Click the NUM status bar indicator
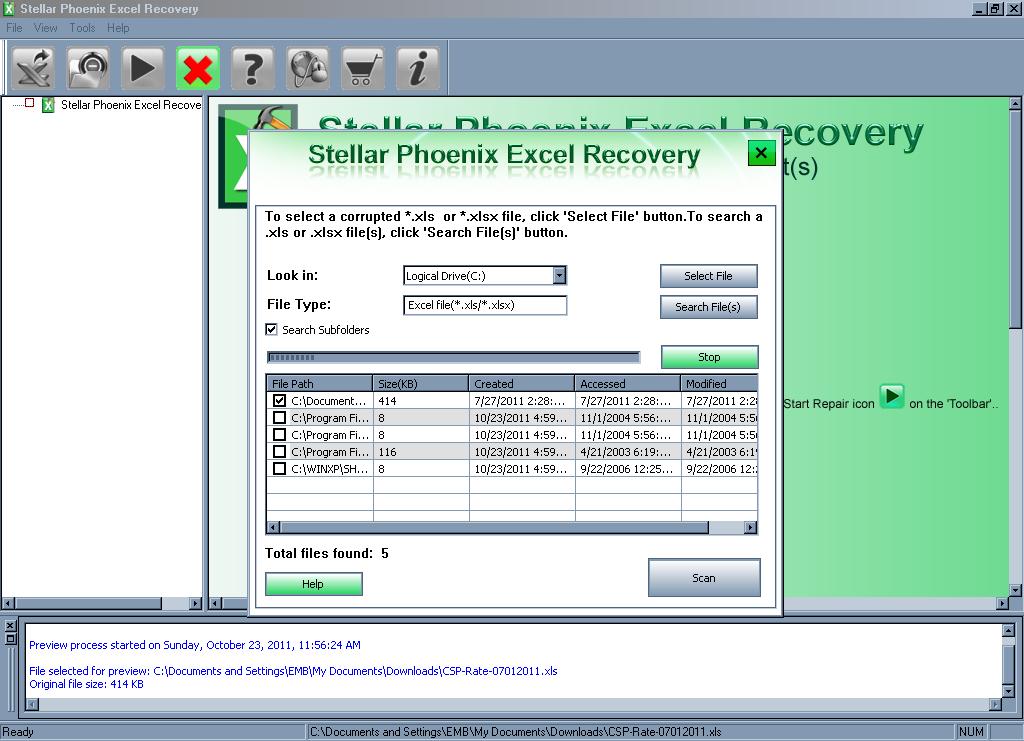Screen dimensions: 1024x741 pos(971,732)
